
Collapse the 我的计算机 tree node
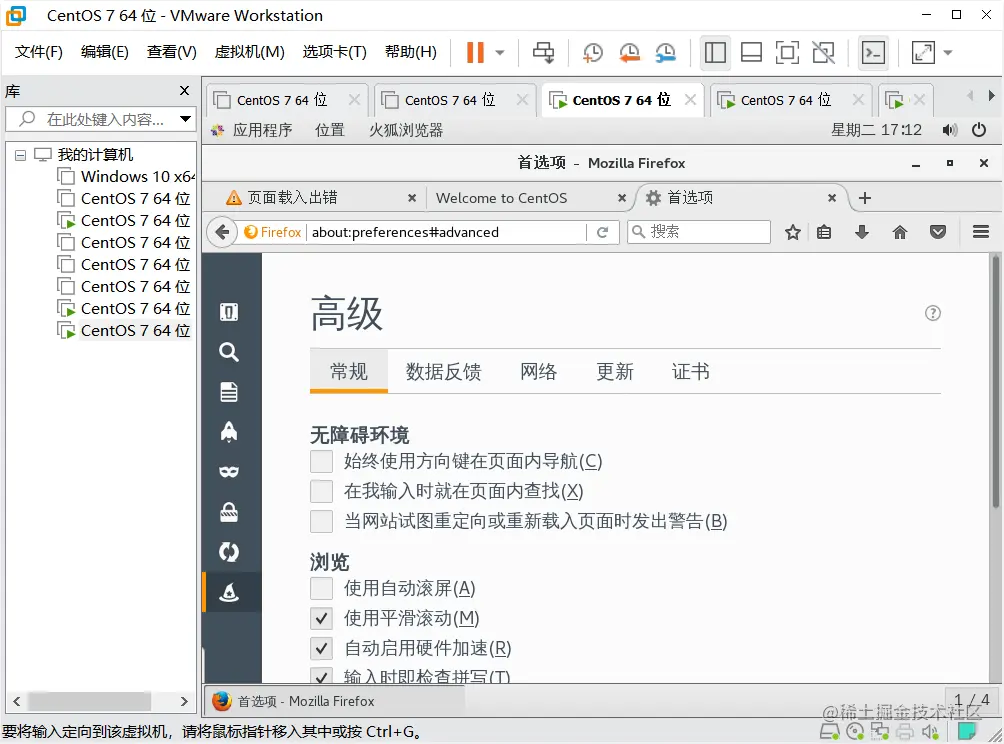pyautogui.click(x=20, y=155)
